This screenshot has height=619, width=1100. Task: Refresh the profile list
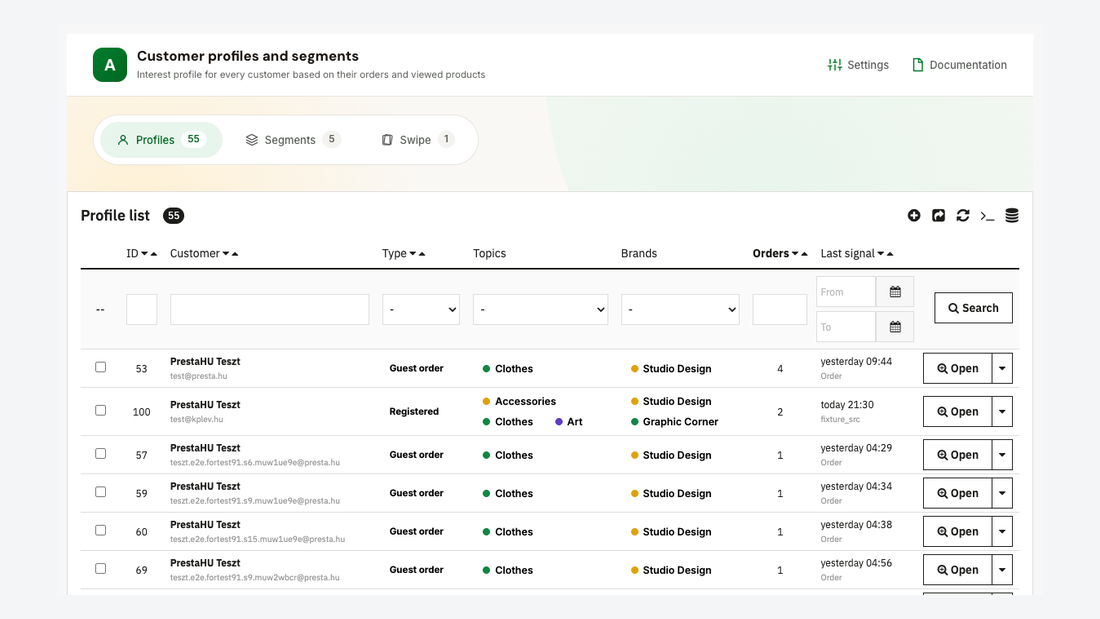click(963, 215)
